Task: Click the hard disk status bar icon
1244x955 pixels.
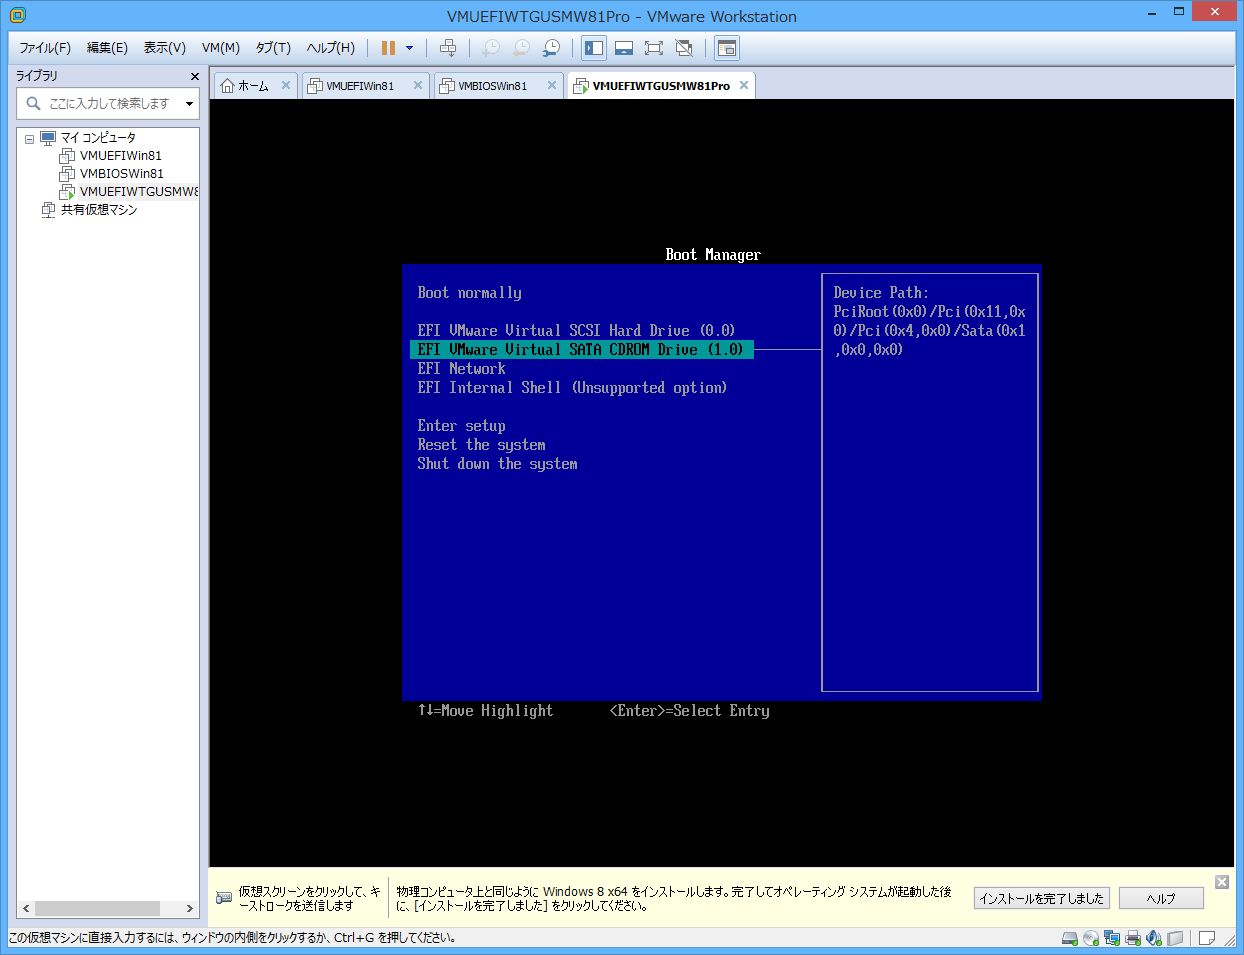Action: click(x=1070, y=938)
